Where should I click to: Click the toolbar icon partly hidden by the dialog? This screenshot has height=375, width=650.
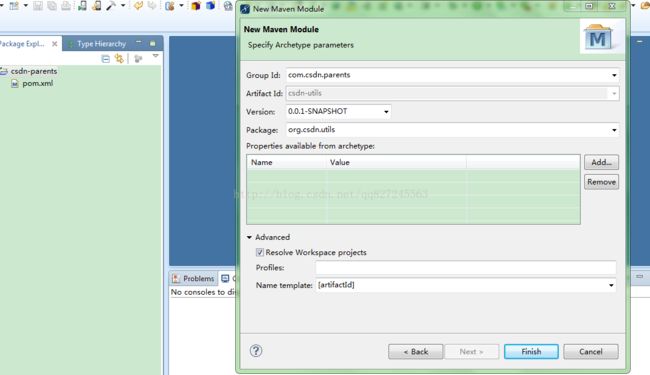[228, 6]
